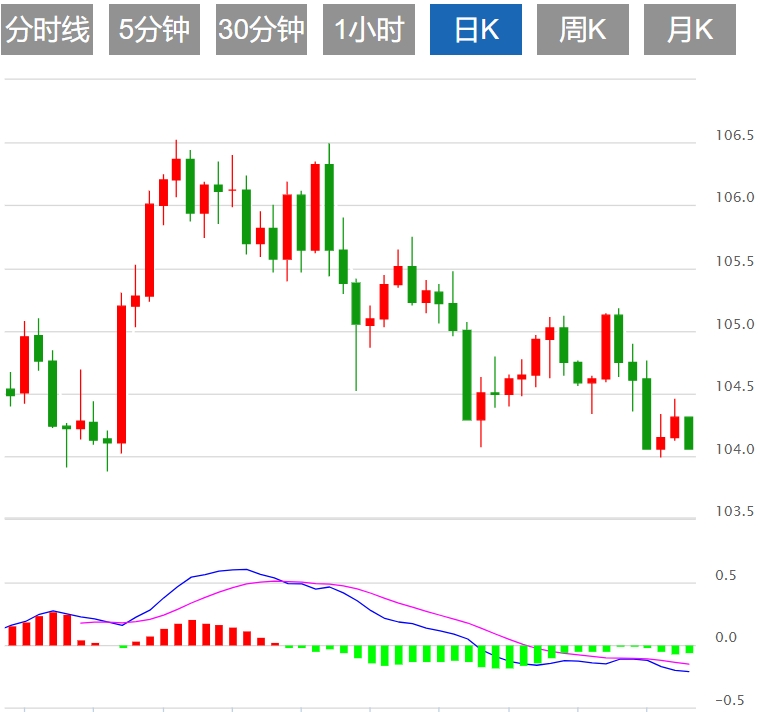Open the 1小时 chart tab
Image resolution: width=760 pixels, height=712 pixels.
click(x=369, y=30)
